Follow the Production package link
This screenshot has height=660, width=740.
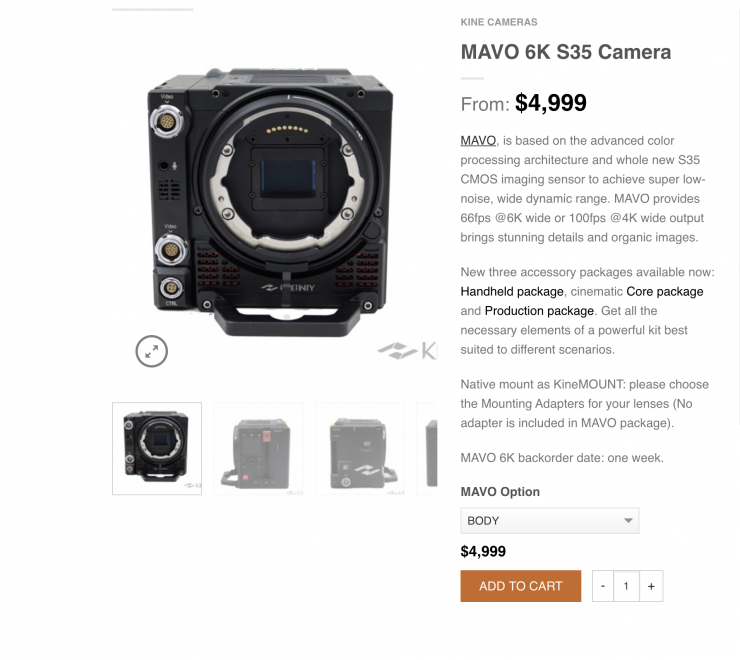coord(539,311)
